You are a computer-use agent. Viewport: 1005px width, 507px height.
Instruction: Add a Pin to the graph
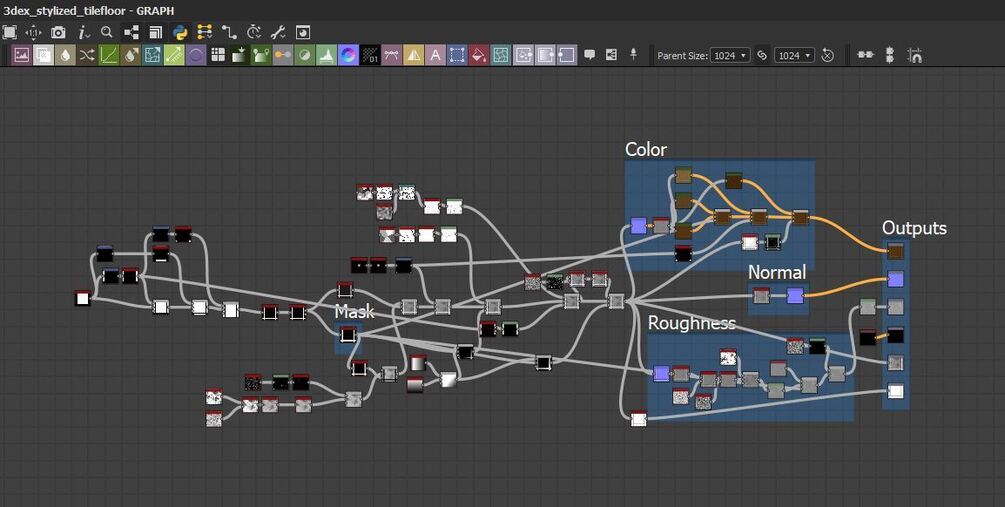(633, 54)
